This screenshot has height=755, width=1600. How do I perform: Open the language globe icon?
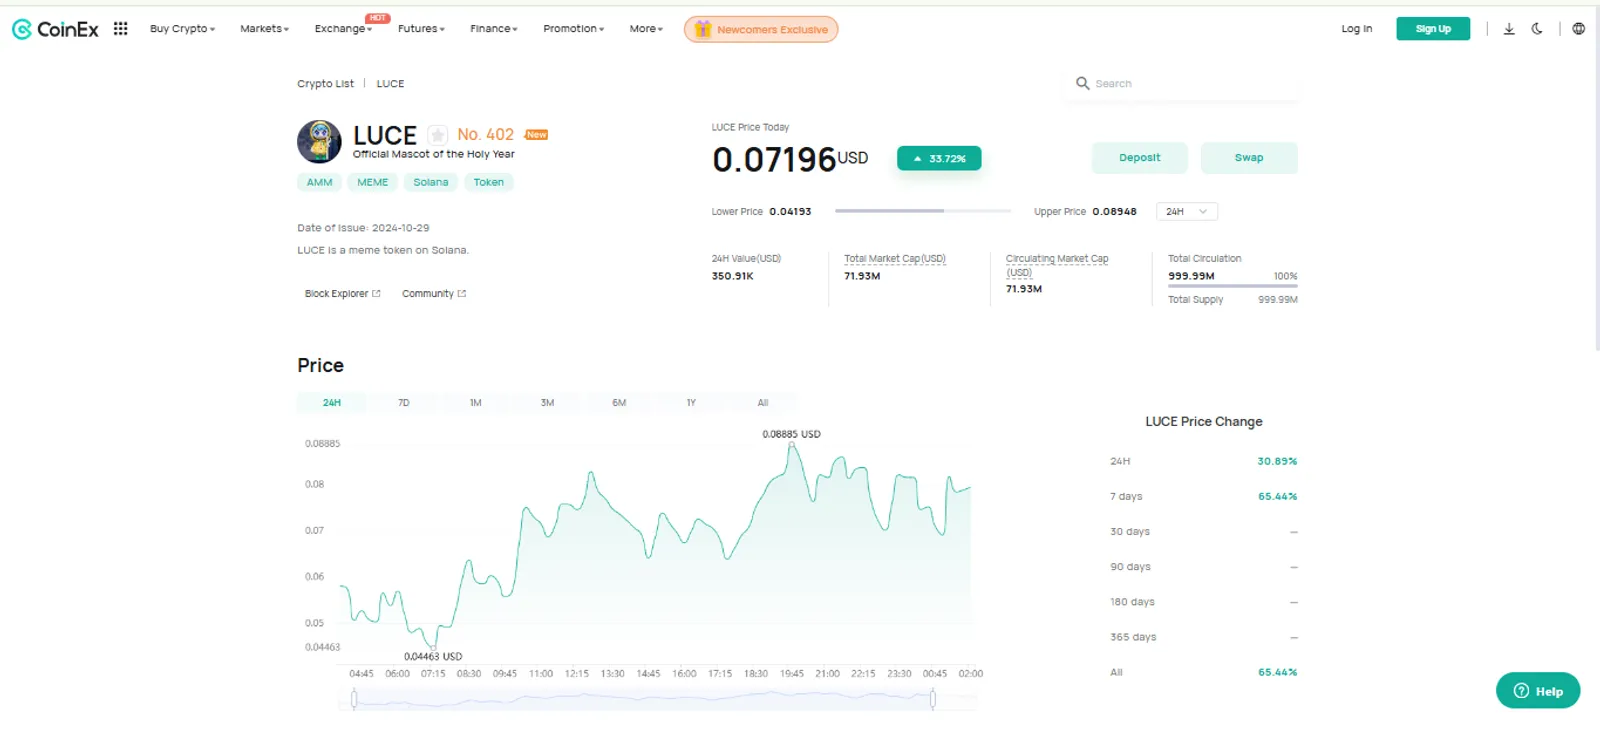1579,29
